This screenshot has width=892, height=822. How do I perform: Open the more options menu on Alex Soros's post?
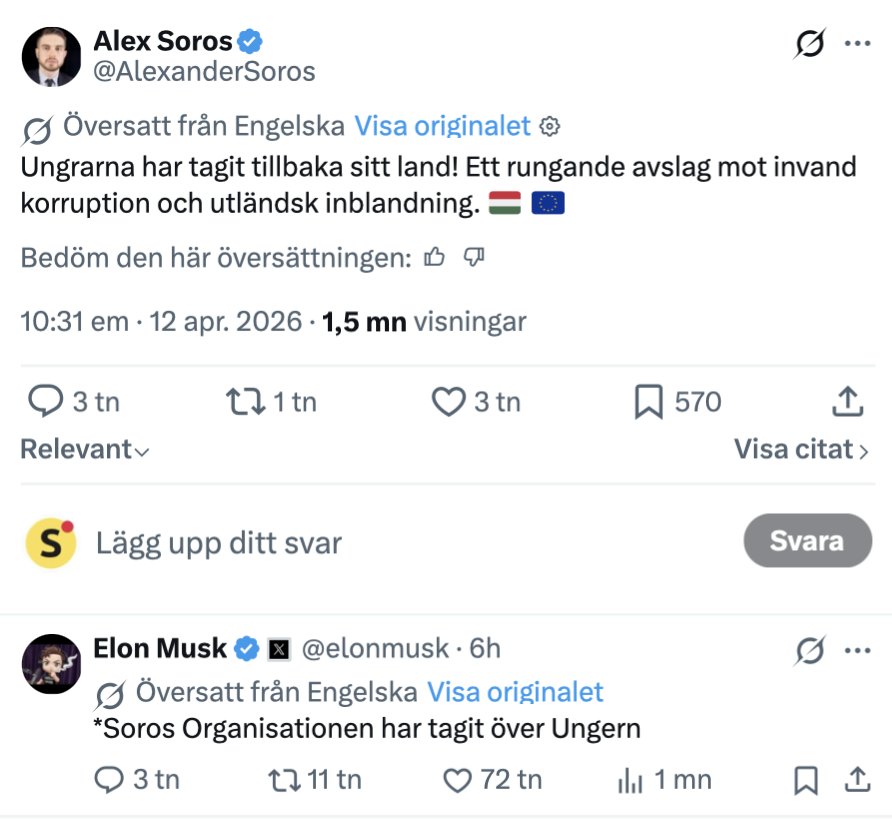point(858,44)
